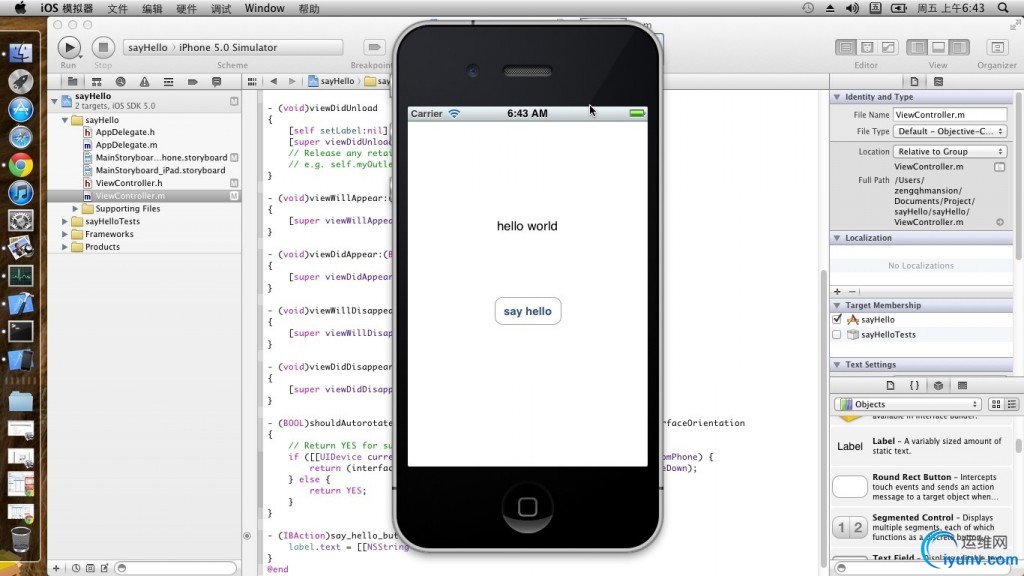Open the Organizer window
This screenshot has width=1024, height=576.
pos(997,48)
